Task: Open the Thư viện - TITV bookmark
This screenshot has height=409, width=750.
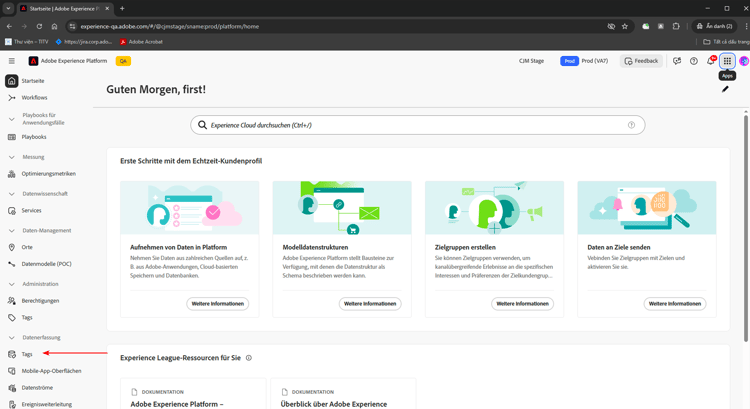Action: click(27, 42)
